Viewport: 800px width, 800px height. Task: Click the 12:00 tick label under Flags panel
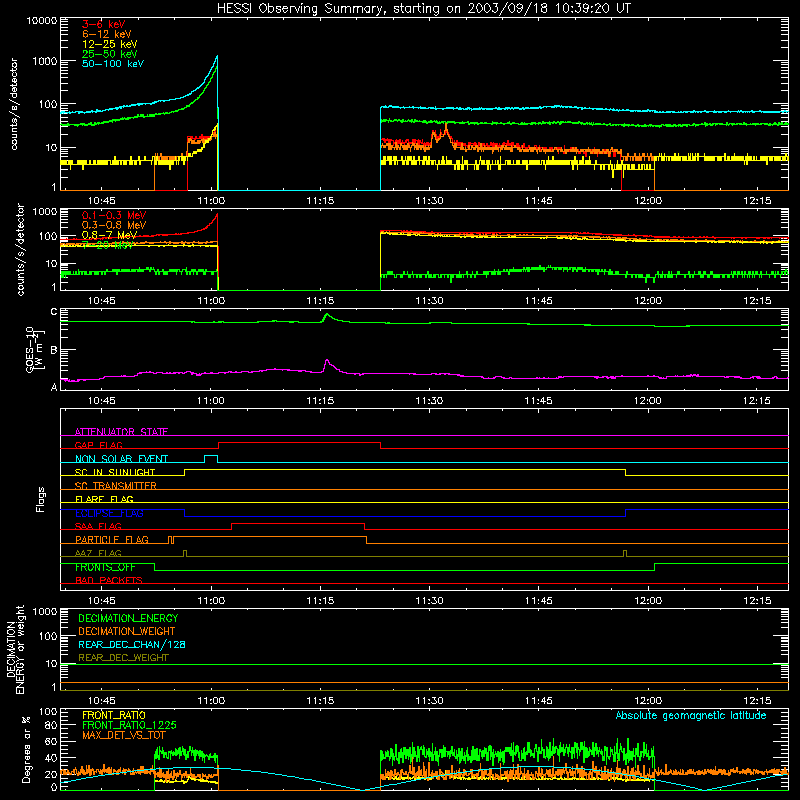(x=648, y=601)
